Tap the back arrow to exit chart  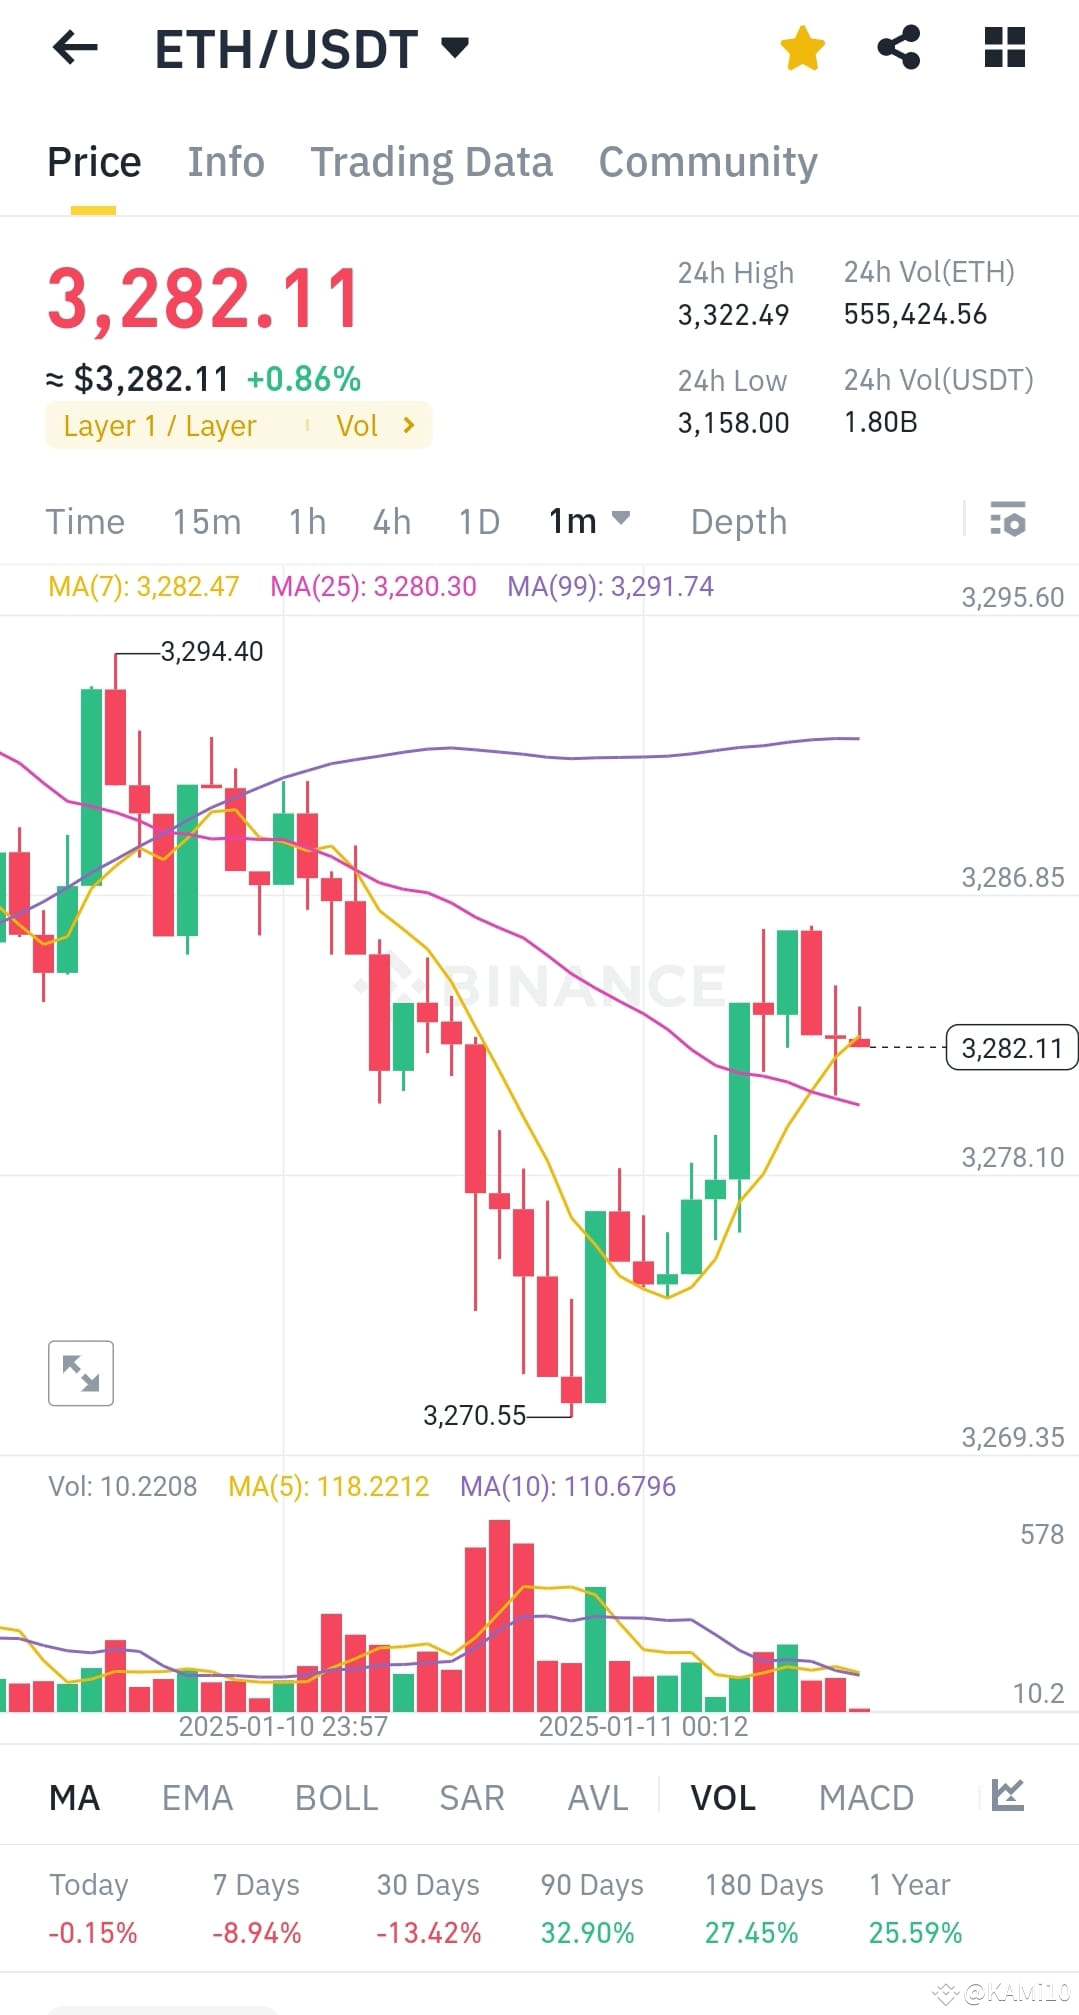(73, 47)
